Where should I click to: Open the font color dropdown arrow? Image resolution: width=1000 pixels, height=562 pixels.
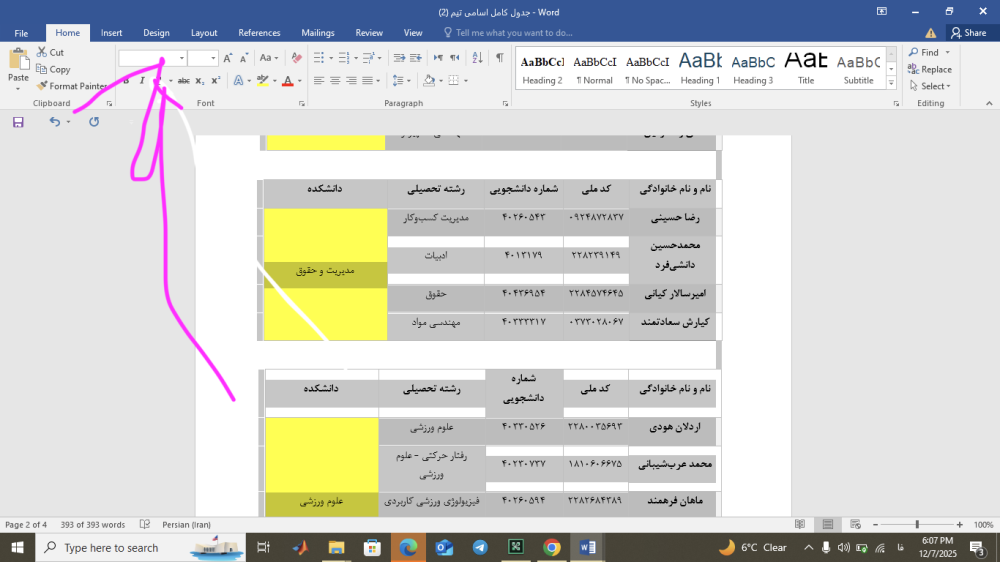[300, 81]
